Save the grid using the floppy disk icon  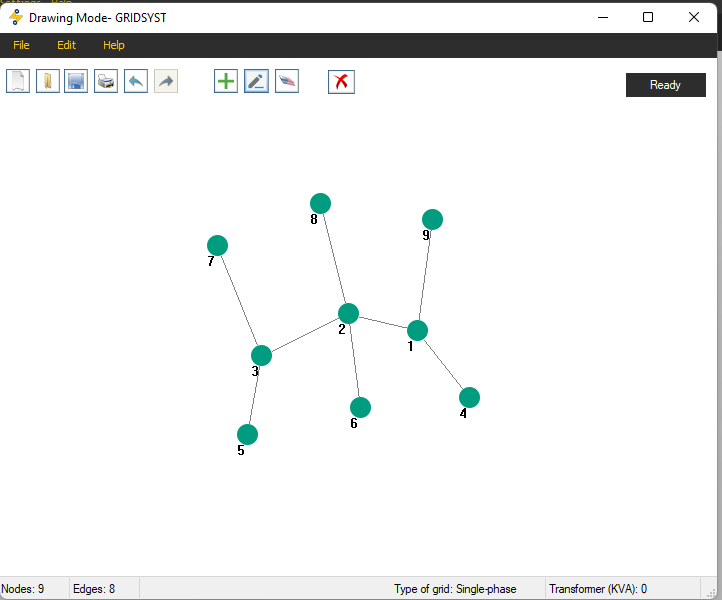tap(76, 81)
